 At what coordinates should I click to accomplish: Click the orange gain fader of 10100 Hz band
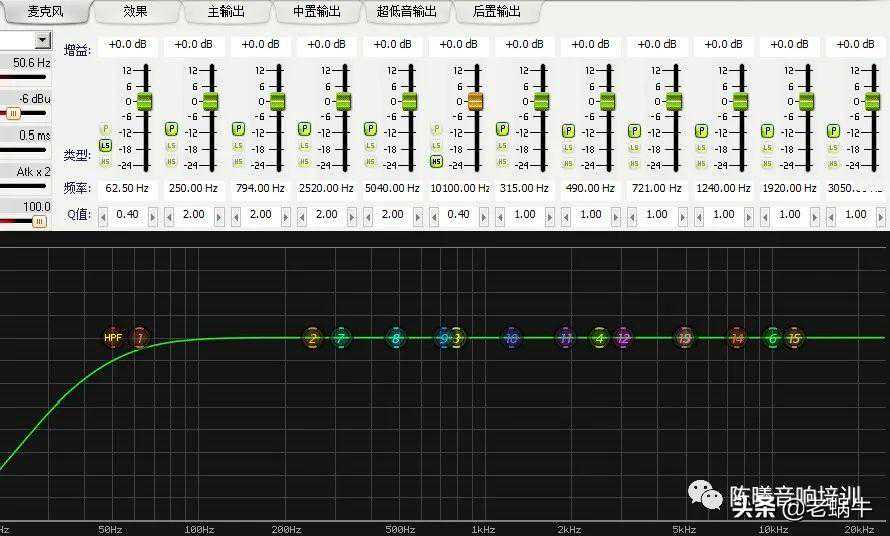click(476, 101)
